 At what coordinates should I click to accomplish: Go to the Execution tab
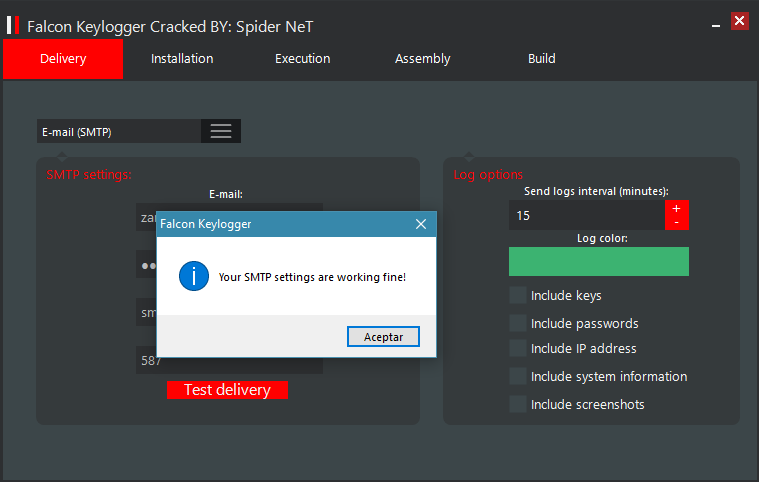pos(303,59)
